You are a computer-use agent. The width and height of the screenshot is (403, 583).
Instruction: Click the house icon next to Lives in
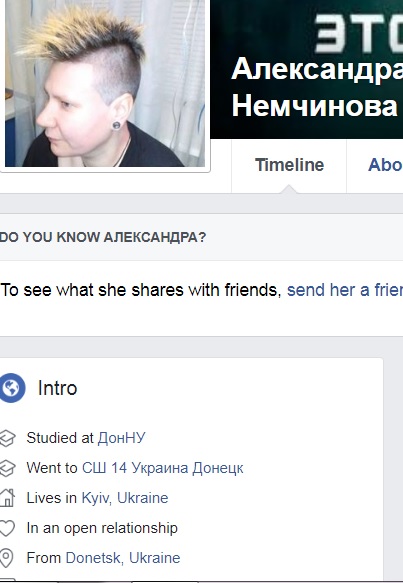7,498
